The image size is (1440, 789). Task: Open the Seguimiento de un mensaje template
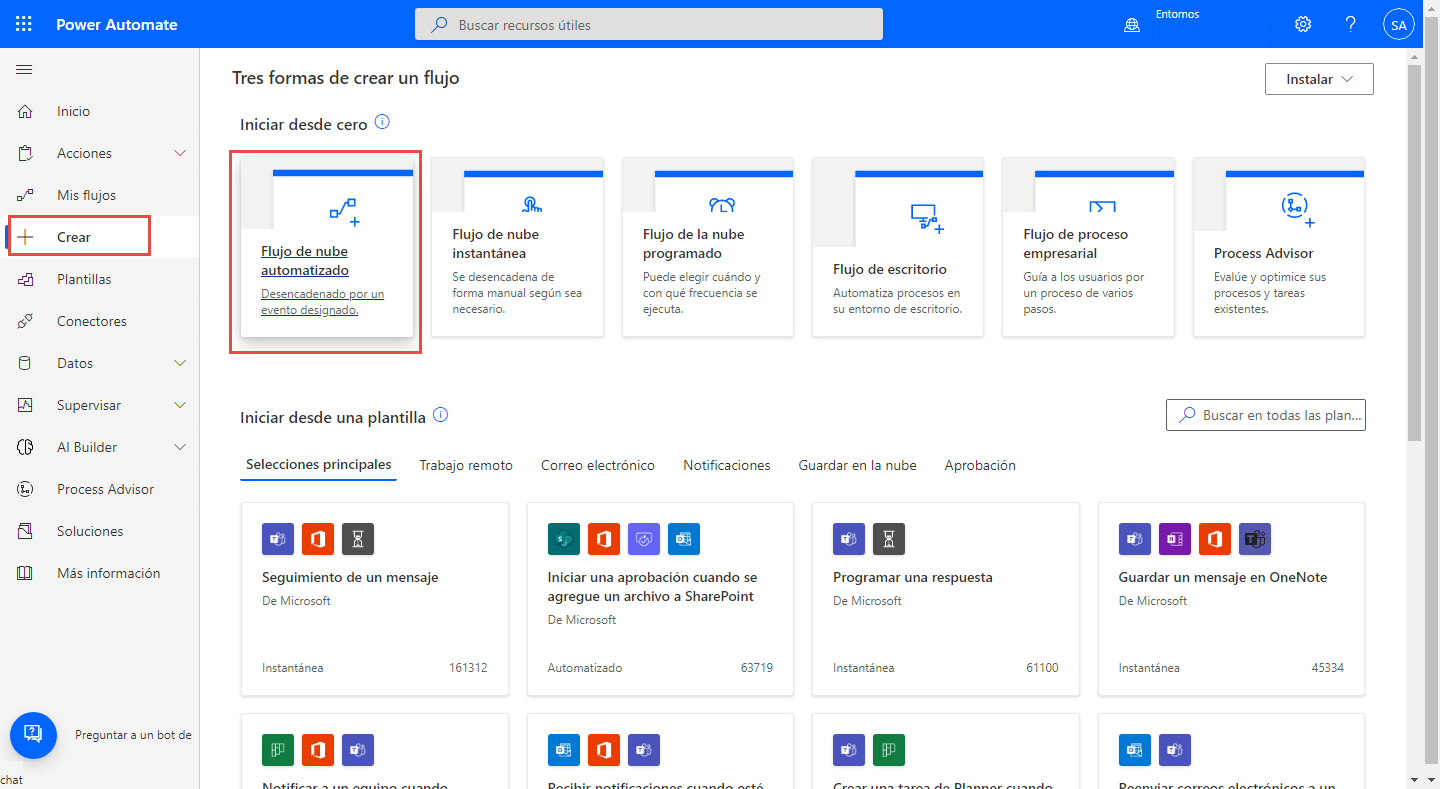coord(375,598)
